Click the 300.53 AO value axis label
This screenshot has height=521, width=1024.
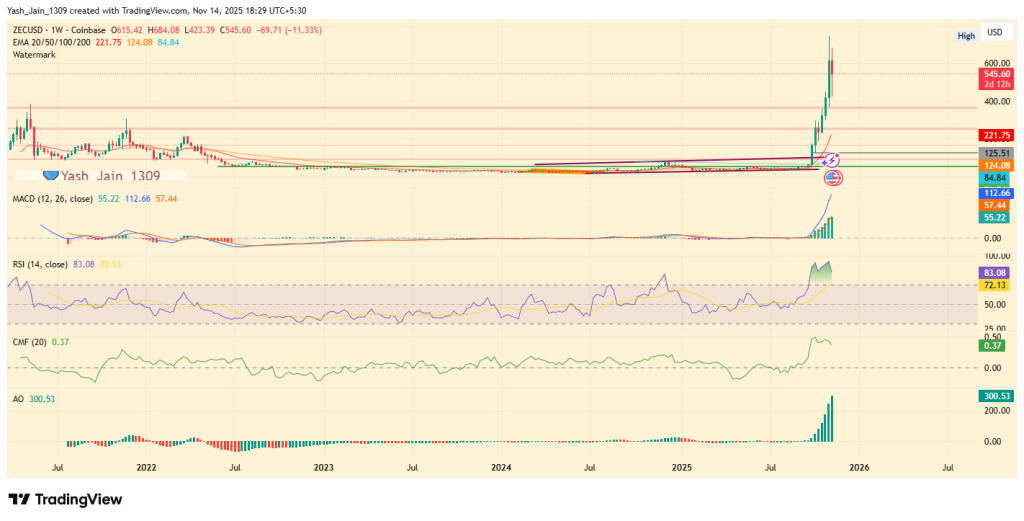coord(993,397)
